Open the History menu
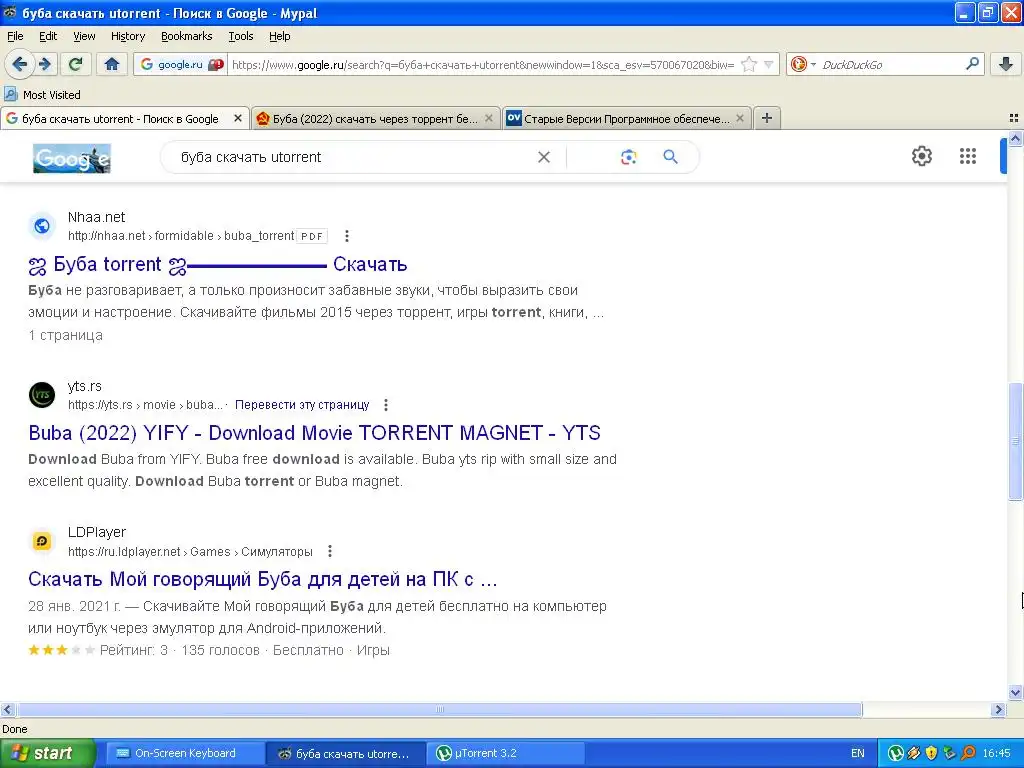The image size is (1024, 768). [x=127, y=36]
